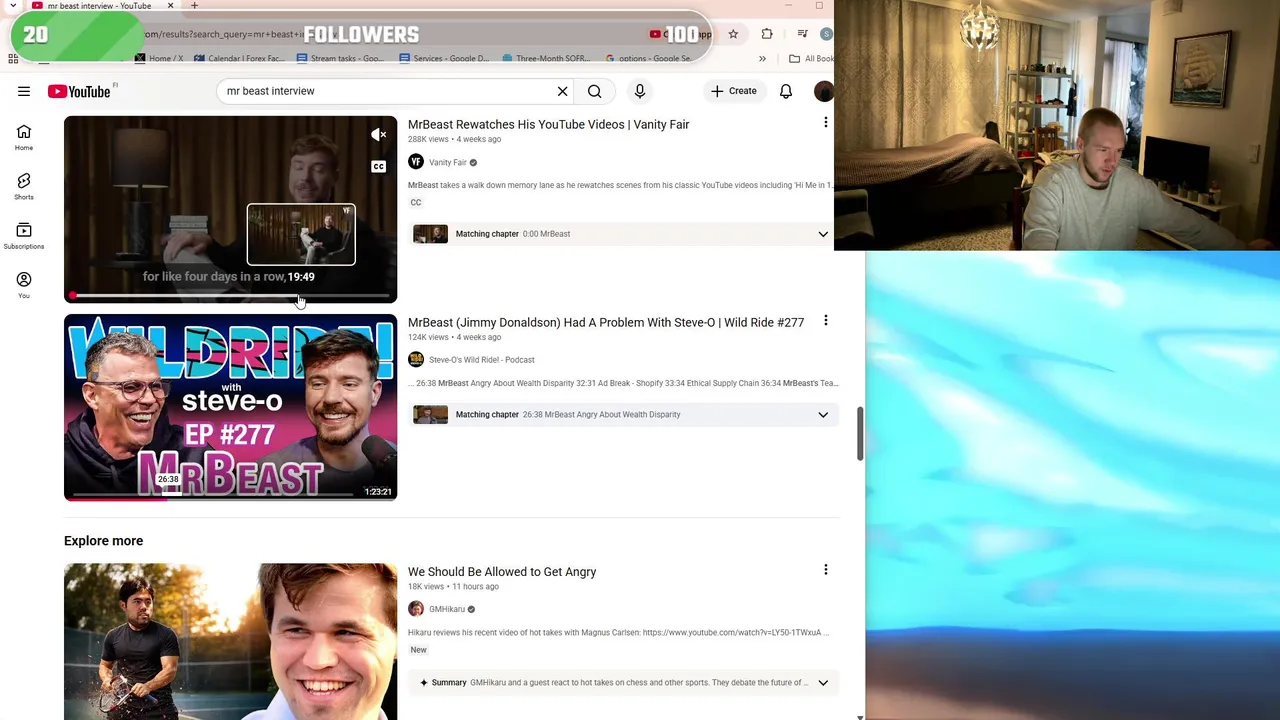Open the YouTube hamburger guide menu
Screen dimensions: 1280x720
point(24,91)
